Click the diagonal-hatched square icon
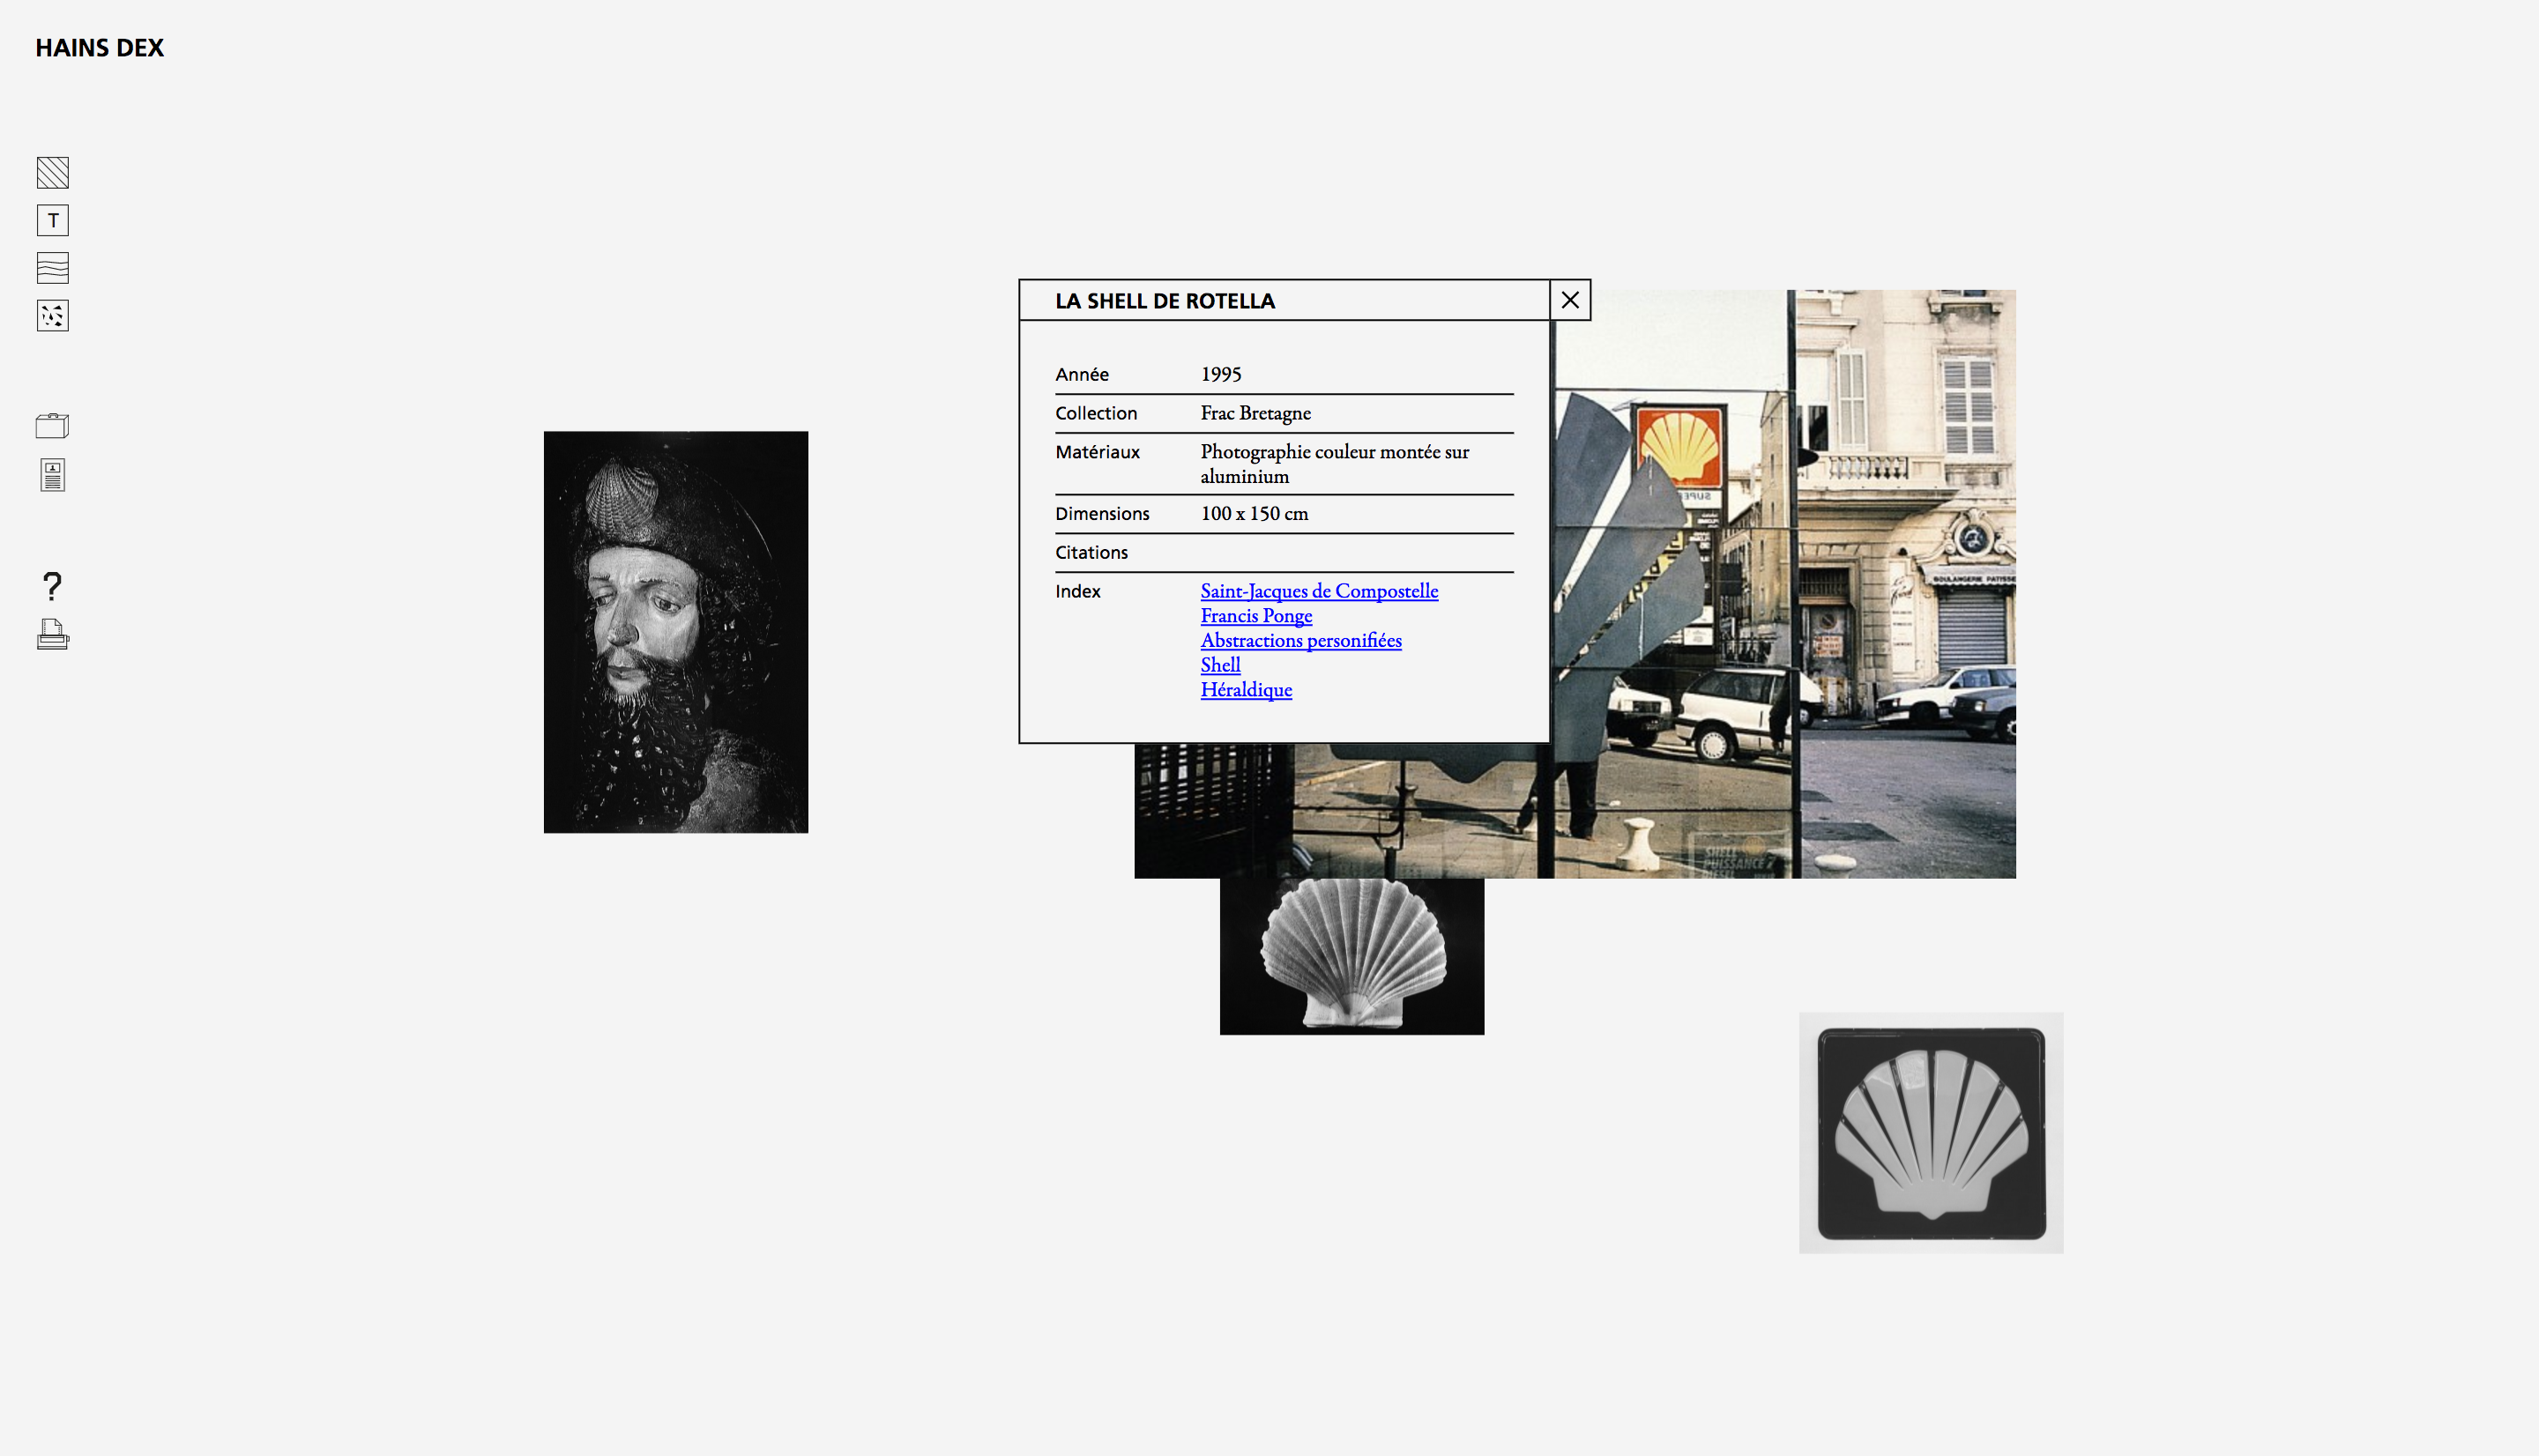This screenshot has width=2539, height=1456. (x=53, y=173)
